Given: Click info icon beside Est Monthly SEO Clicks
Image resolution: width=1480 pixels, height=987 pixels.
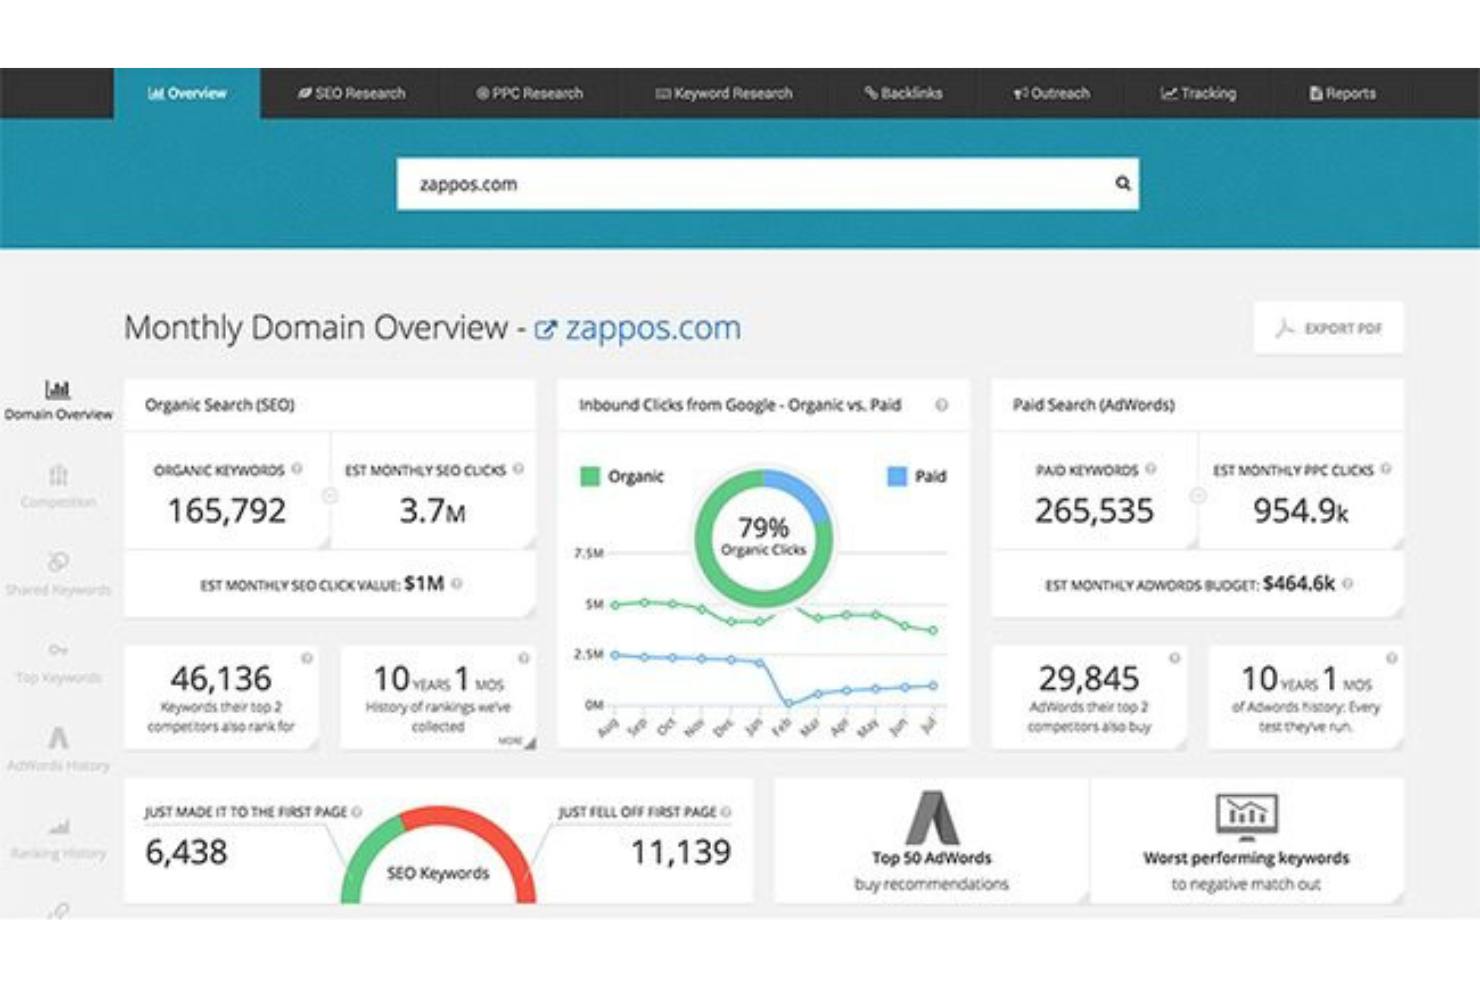Looking at the screenshot, I should 518,469.
